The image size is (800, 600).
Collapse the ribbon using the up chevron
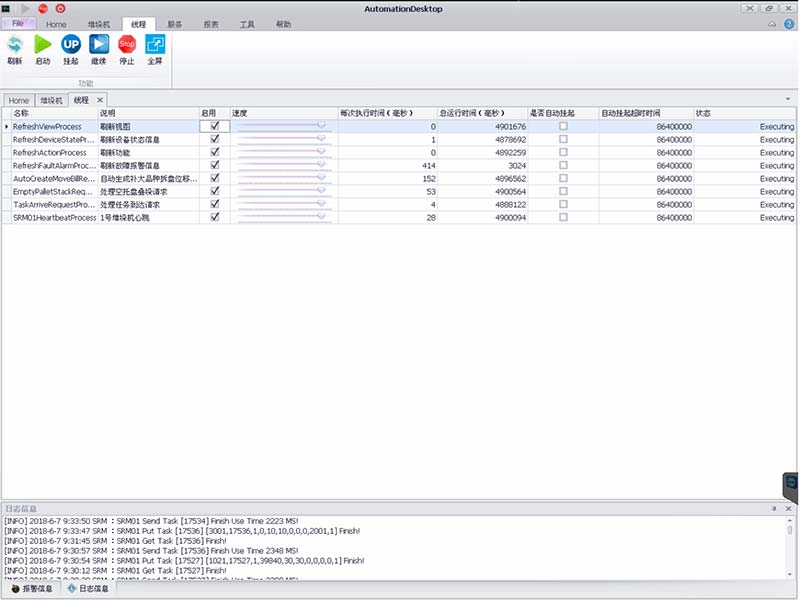tap(771, 23)
